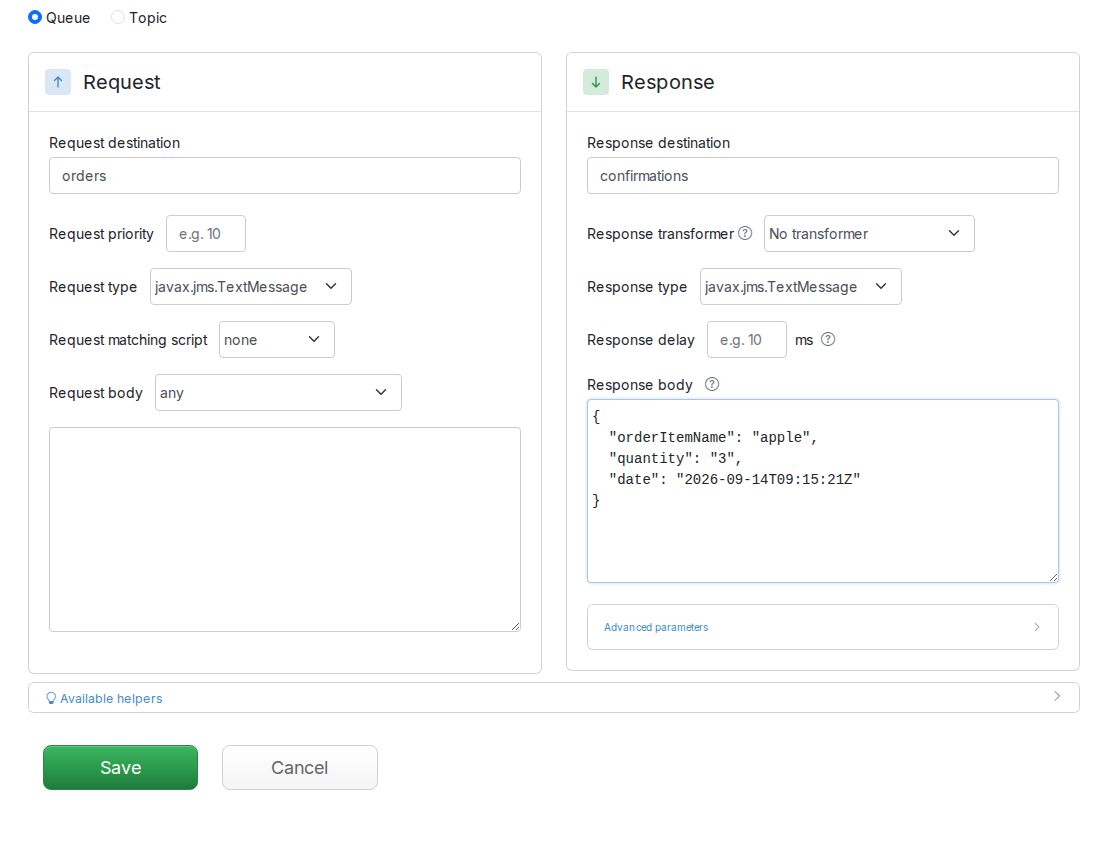Screen dimensions: 1108x847
Task: Open the Response transformer help icon
Action: (745, 233)
